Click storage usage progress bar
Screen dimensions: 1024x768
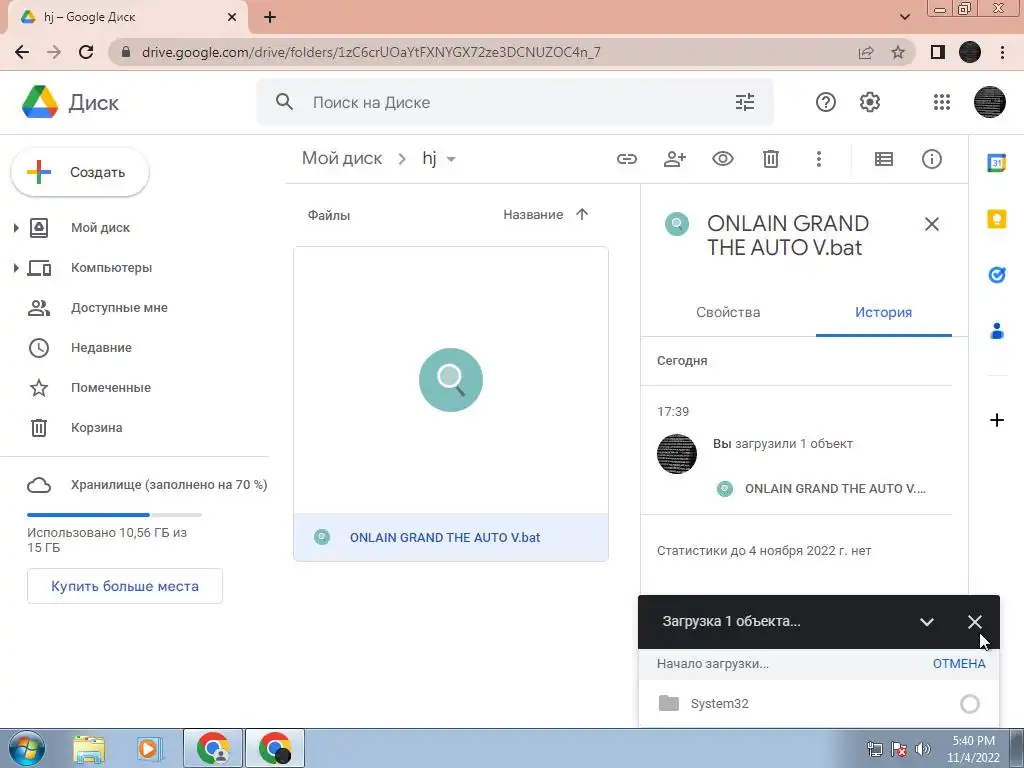tap(114, 515)
